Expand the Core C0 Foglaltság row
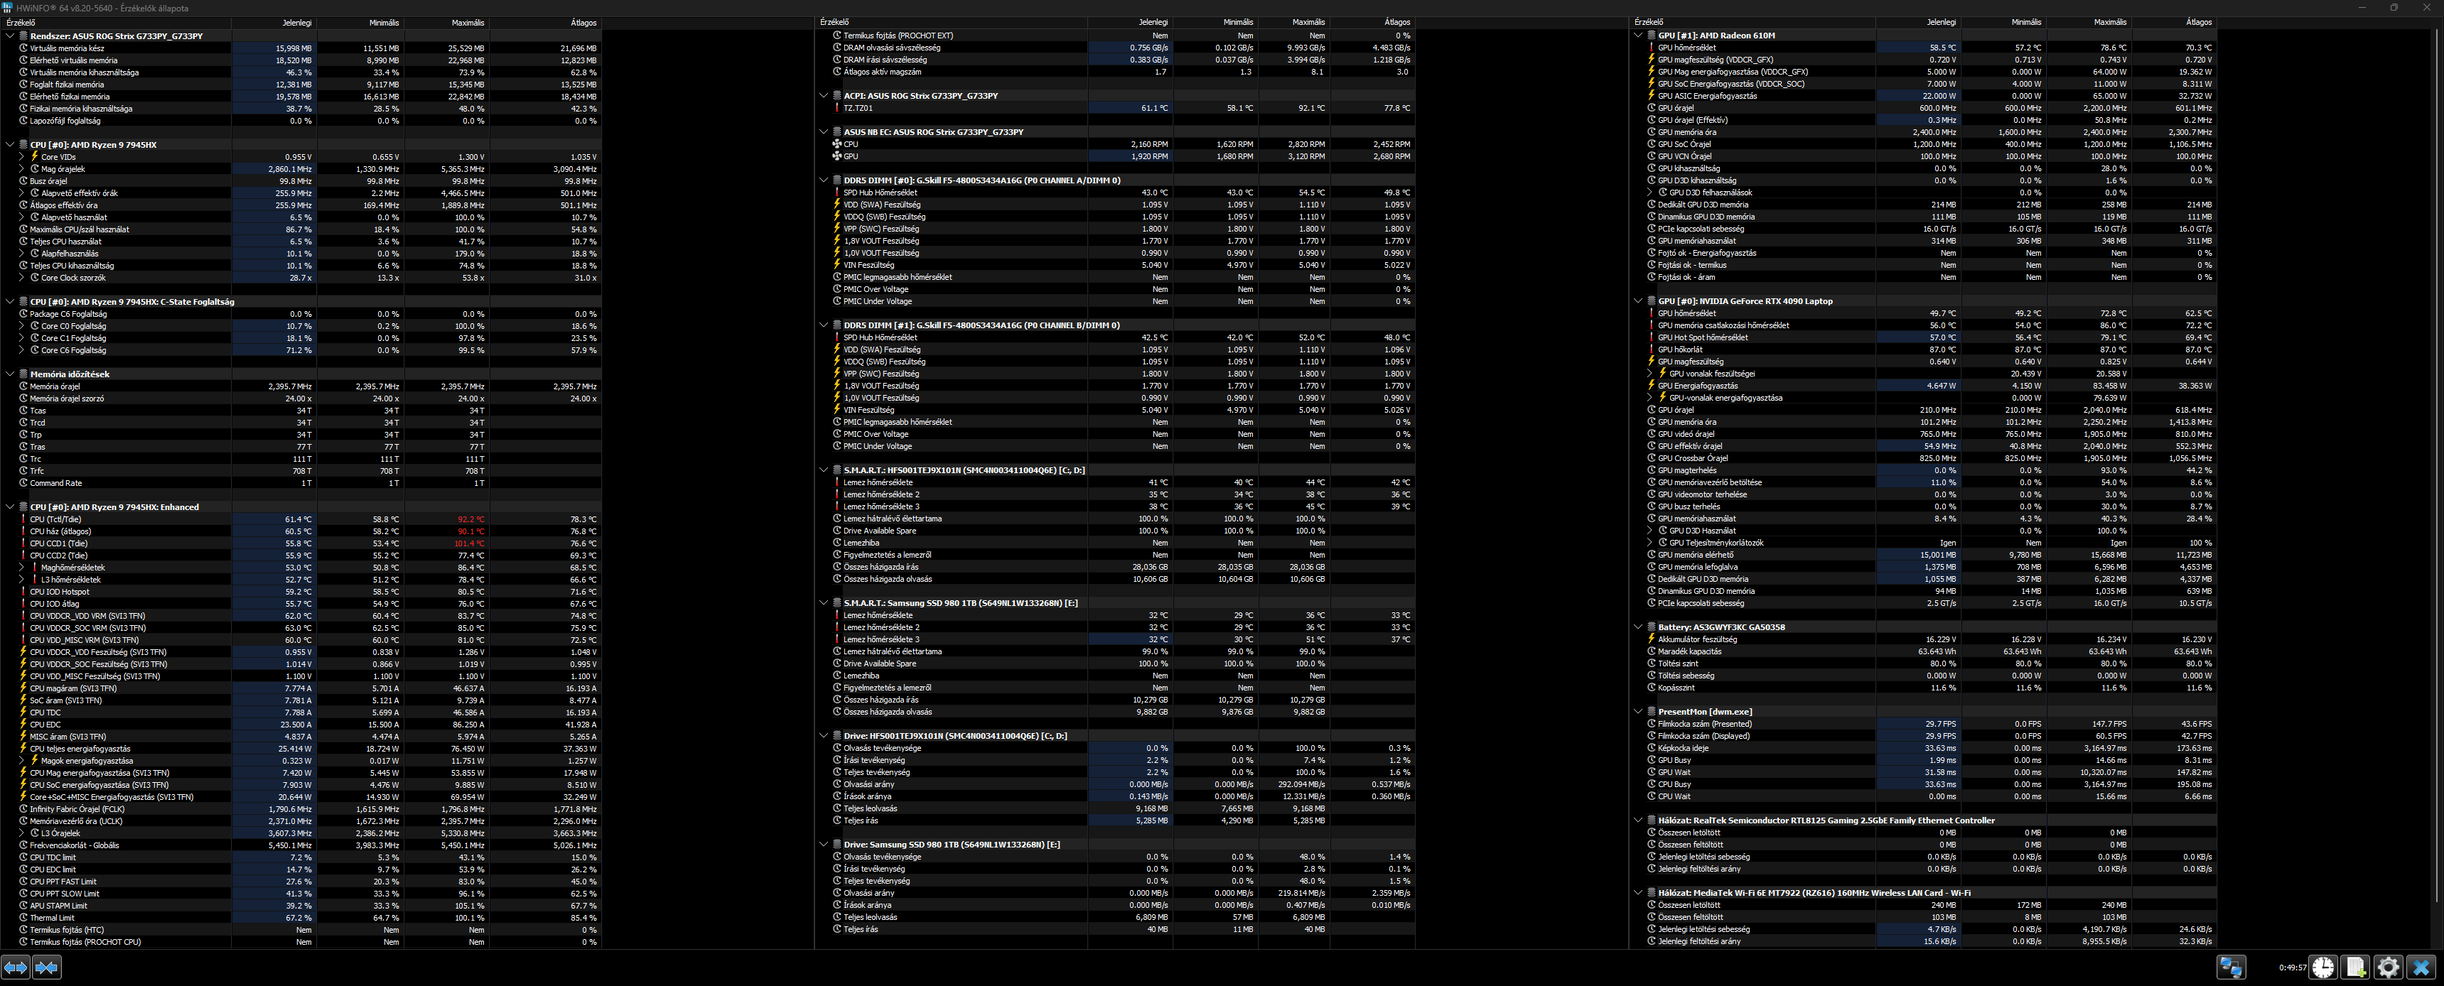This screenshot has width=2444, height=986. pyautogui.click(x=22, y=326)
